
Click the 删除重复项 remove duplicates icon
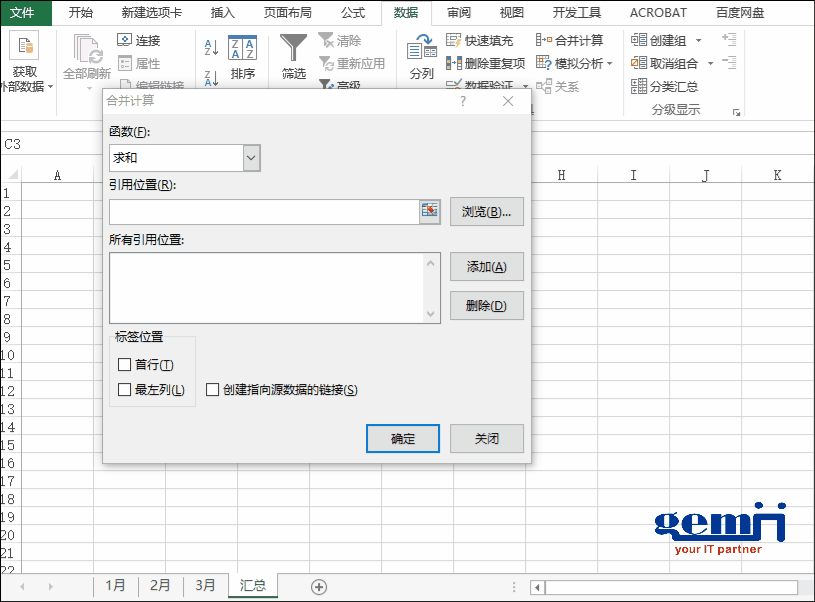tap(454, 63)
